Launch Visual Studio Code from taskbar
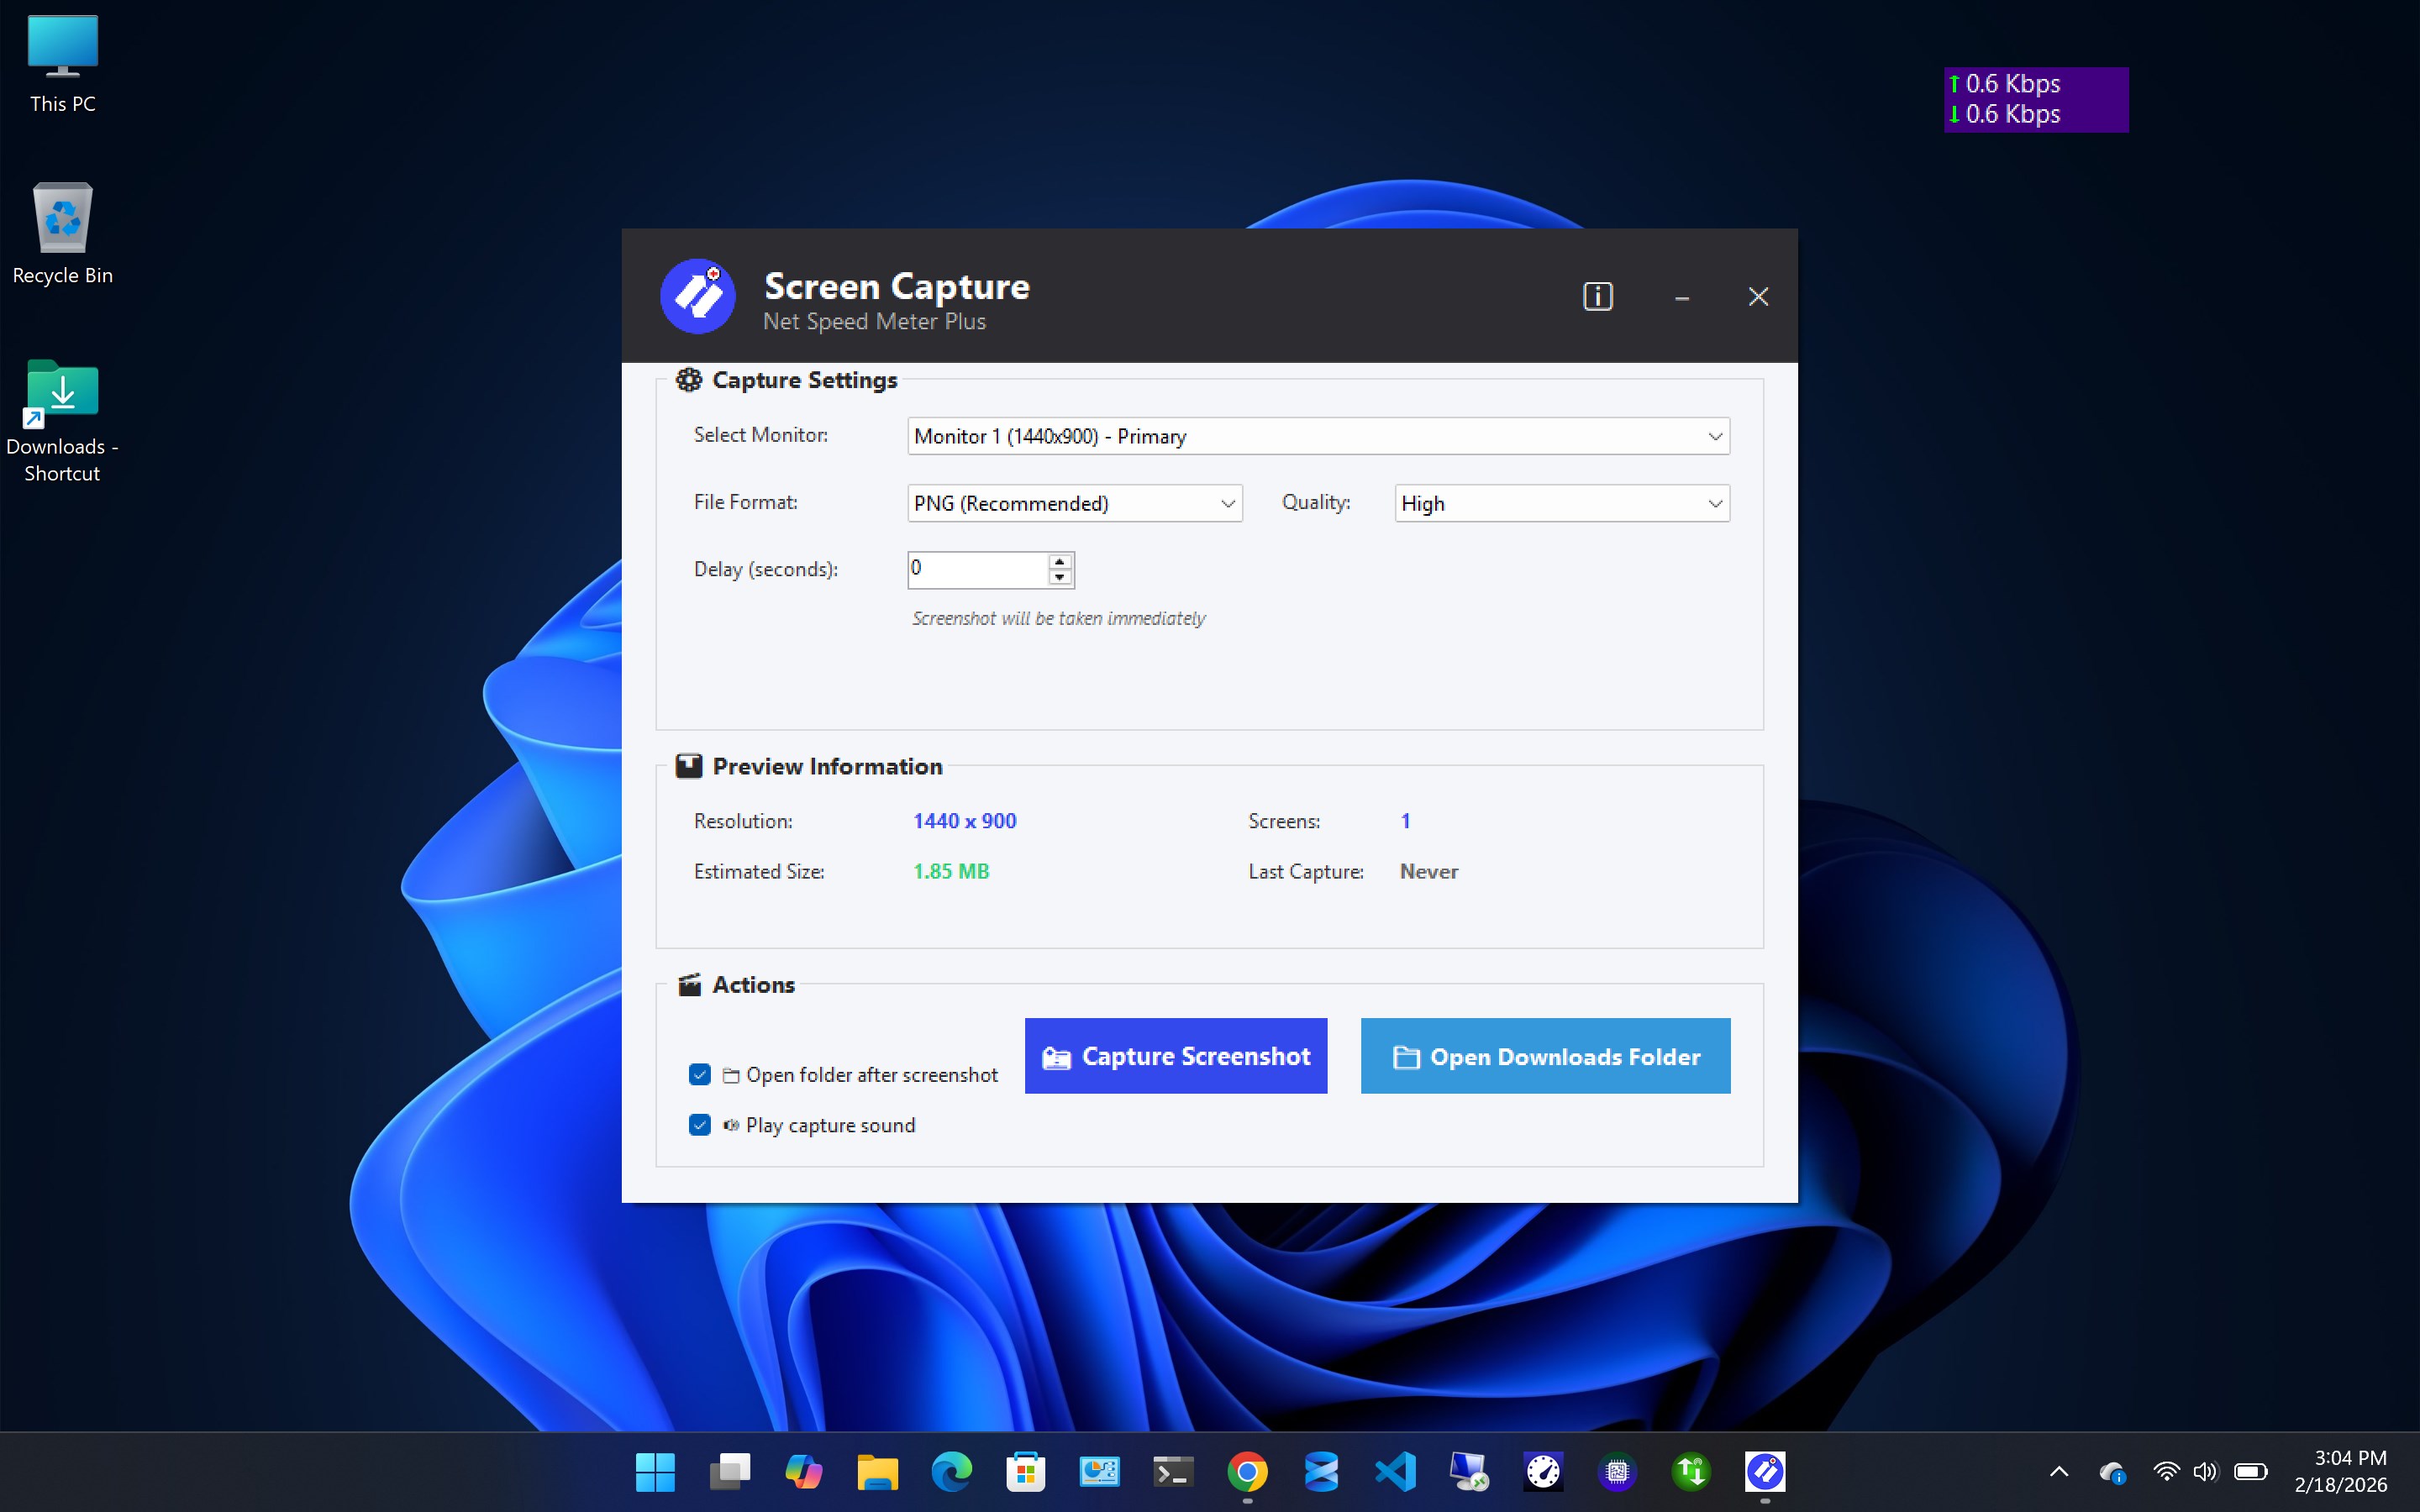 1396,1472
